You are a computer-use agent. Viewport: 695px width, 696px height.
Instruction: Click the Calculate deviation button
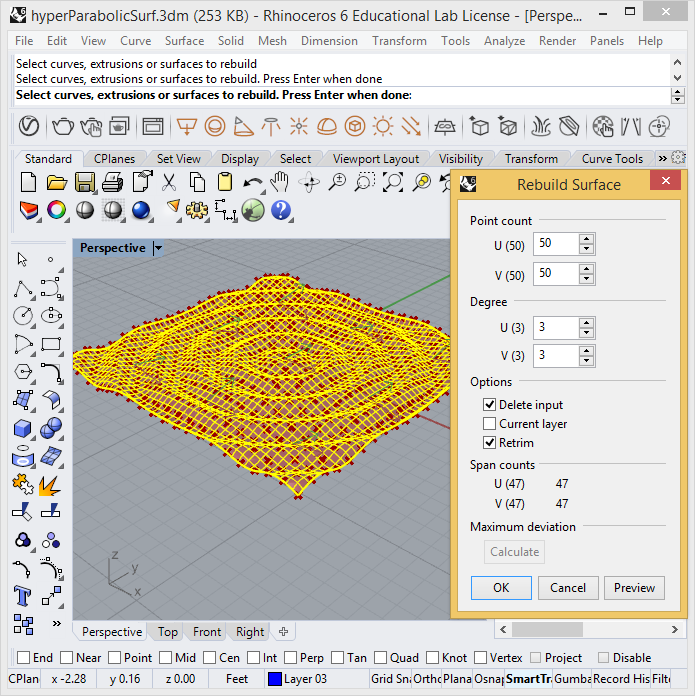514,552
